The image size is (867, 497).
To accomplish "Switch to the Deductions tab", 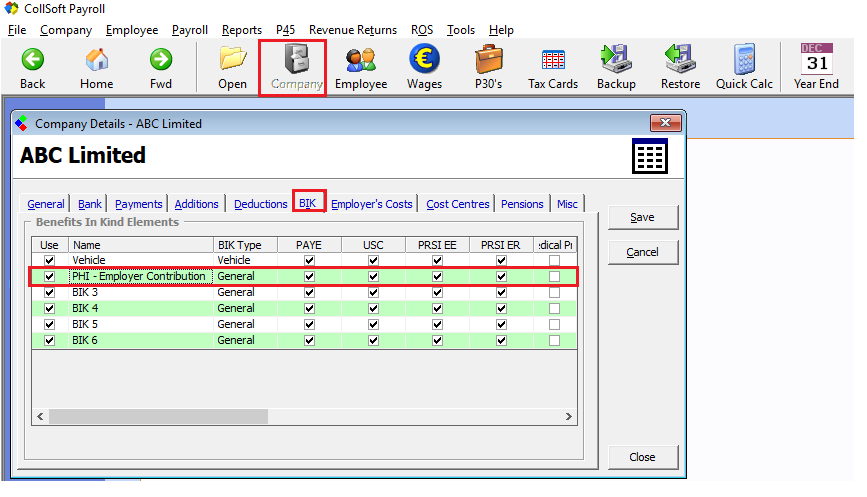I will [260, 204].
